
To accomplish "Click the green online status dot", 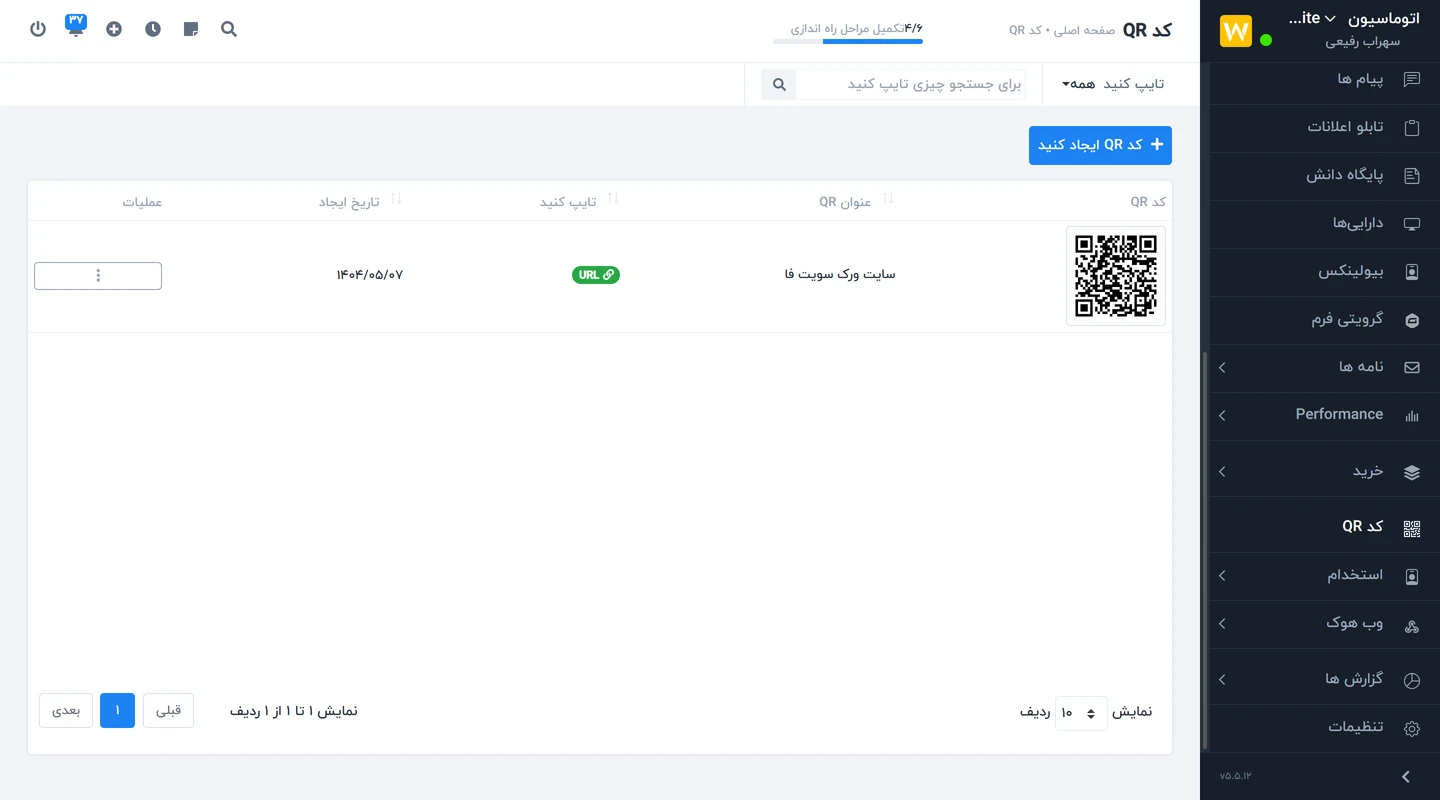I will pos(1266,40).
